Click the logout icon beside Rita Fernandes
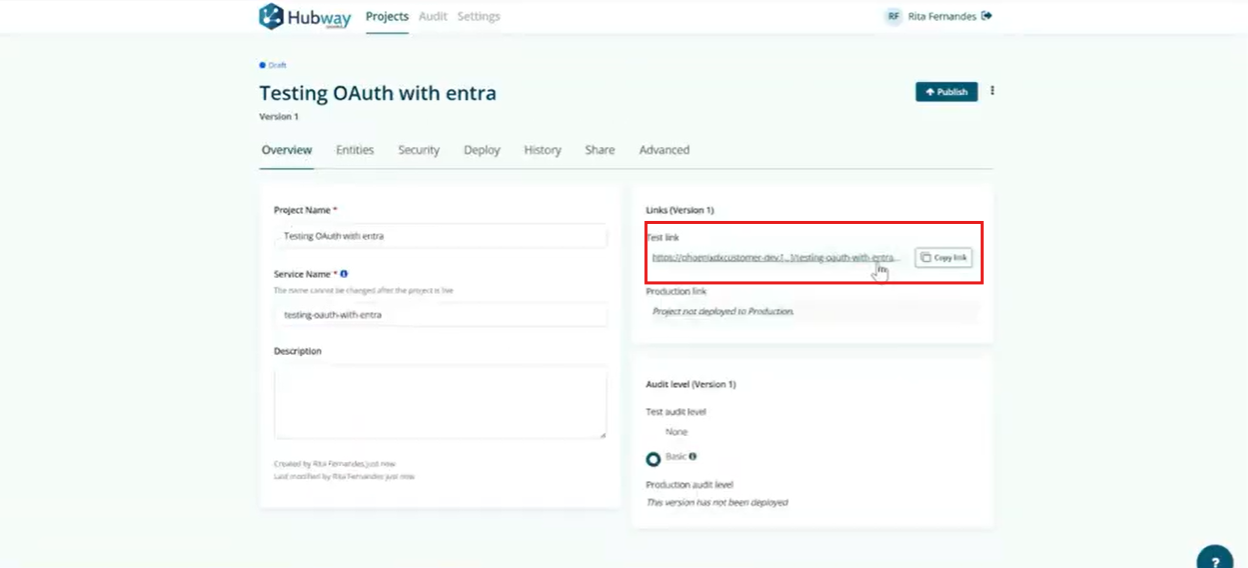 987,16
